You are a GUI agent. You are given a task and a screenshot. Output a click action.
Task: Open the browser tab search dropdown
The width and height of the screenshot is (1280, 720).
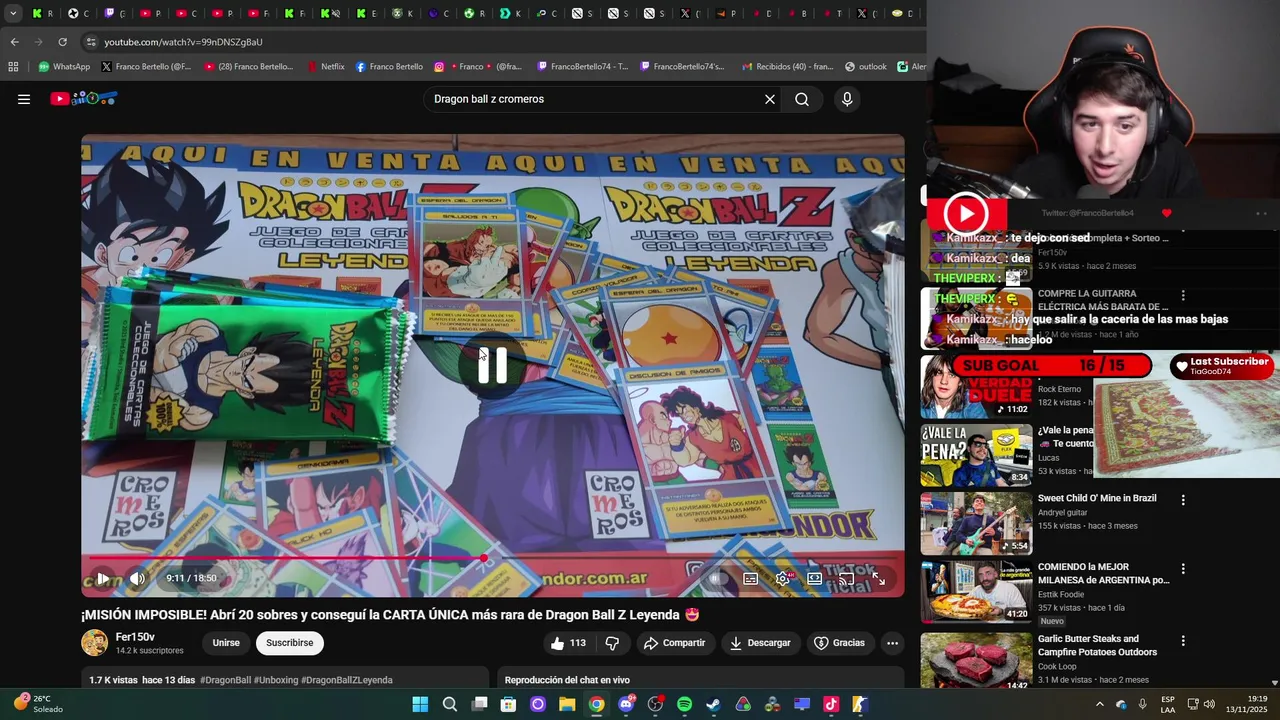[x=13, y=14]
